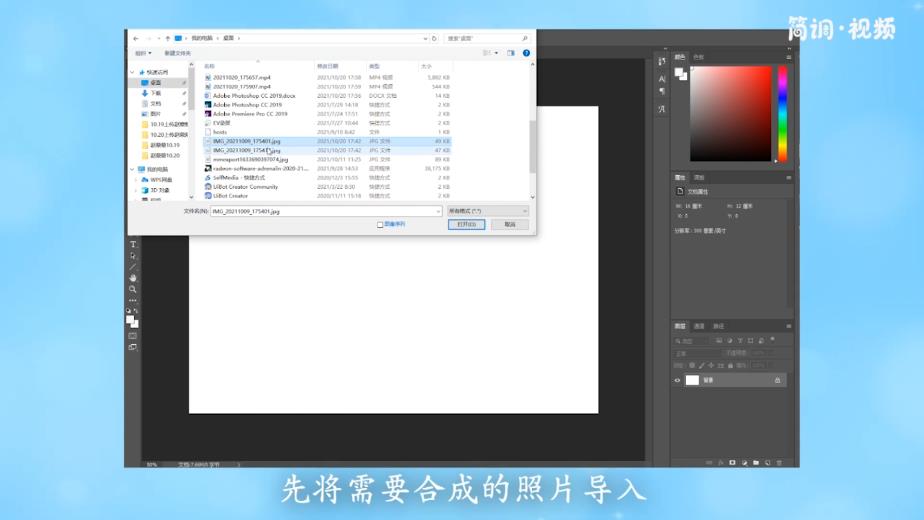Hide the Background layer with eye icon

click(x=678, y=380)
